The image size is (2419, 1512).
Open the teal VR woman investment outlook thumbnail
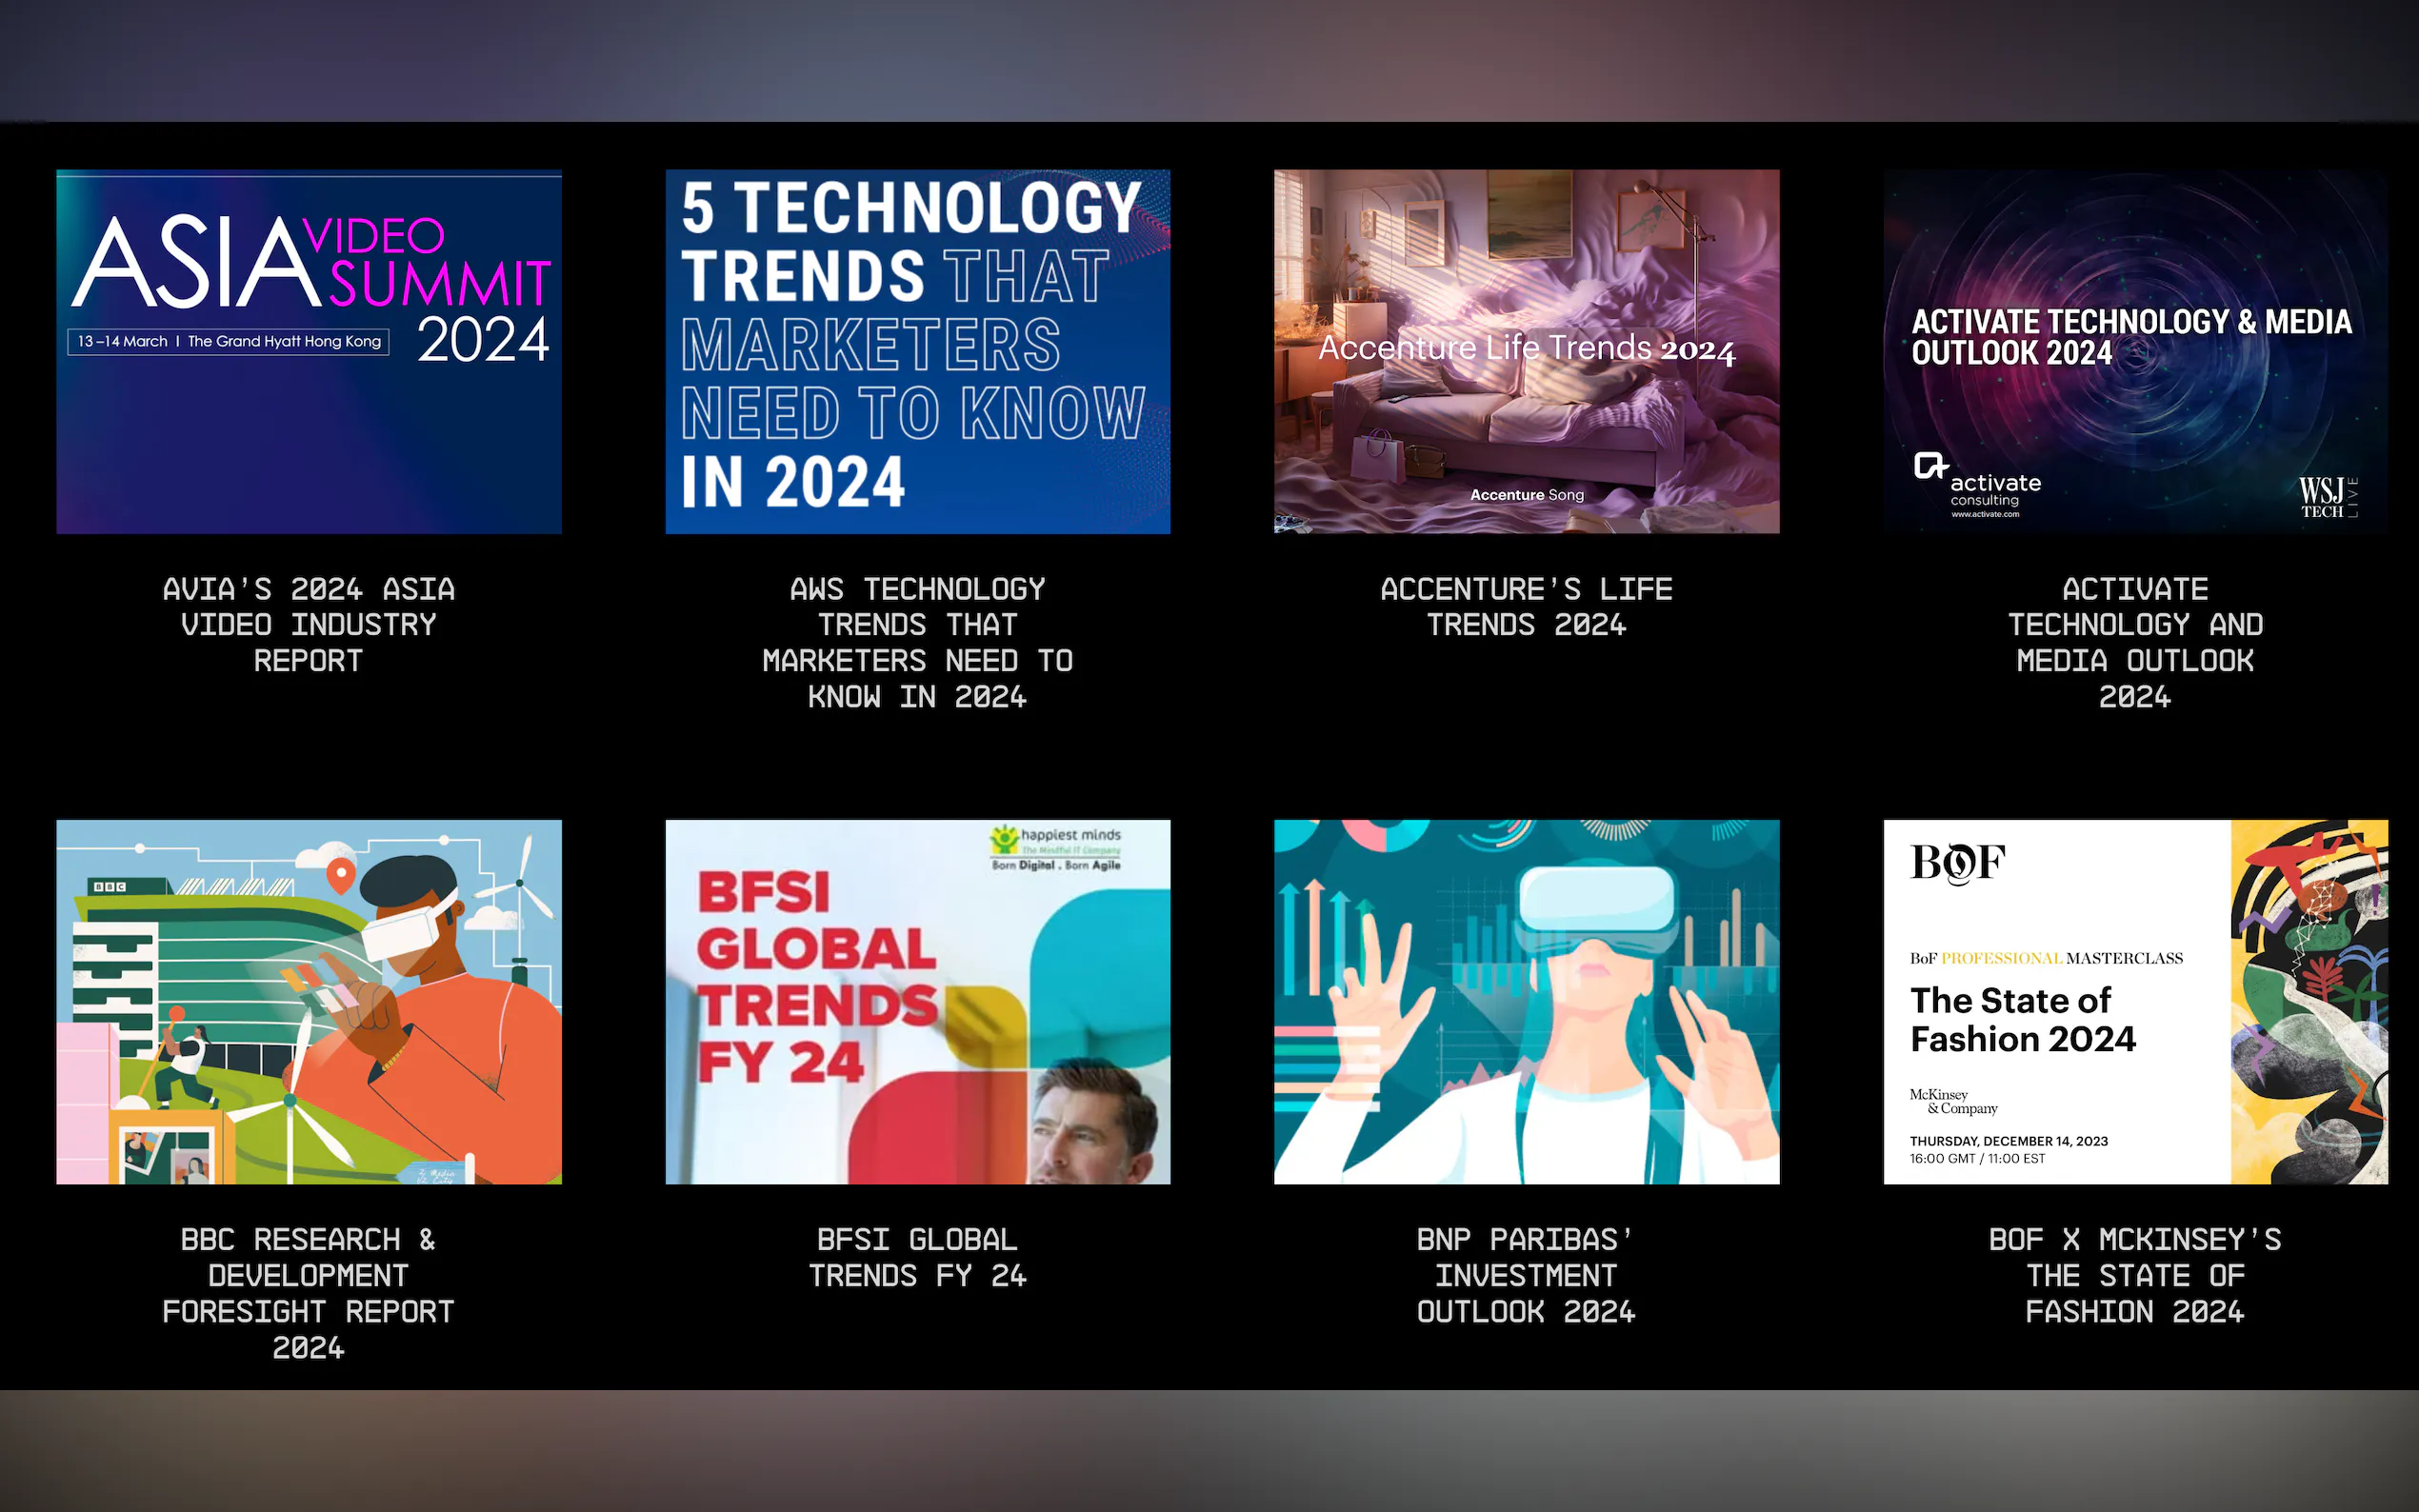(x=1526, y=1002)
